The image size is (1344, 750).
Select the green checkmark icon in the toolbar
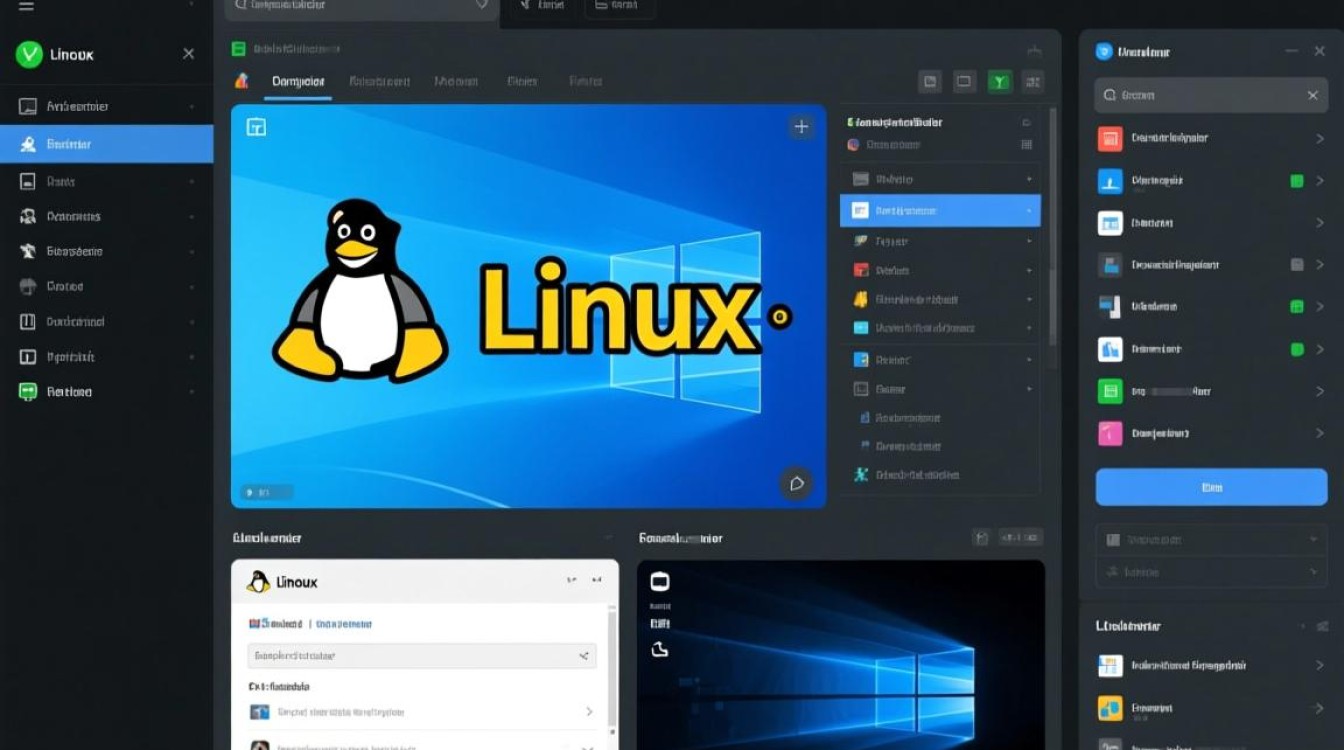(x=999, y=81)
